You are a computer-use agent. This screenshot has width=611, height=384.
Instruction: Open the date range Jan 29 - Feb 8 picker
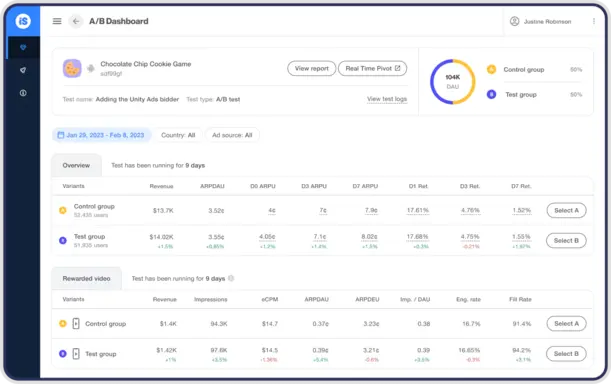tap(101, 135)
